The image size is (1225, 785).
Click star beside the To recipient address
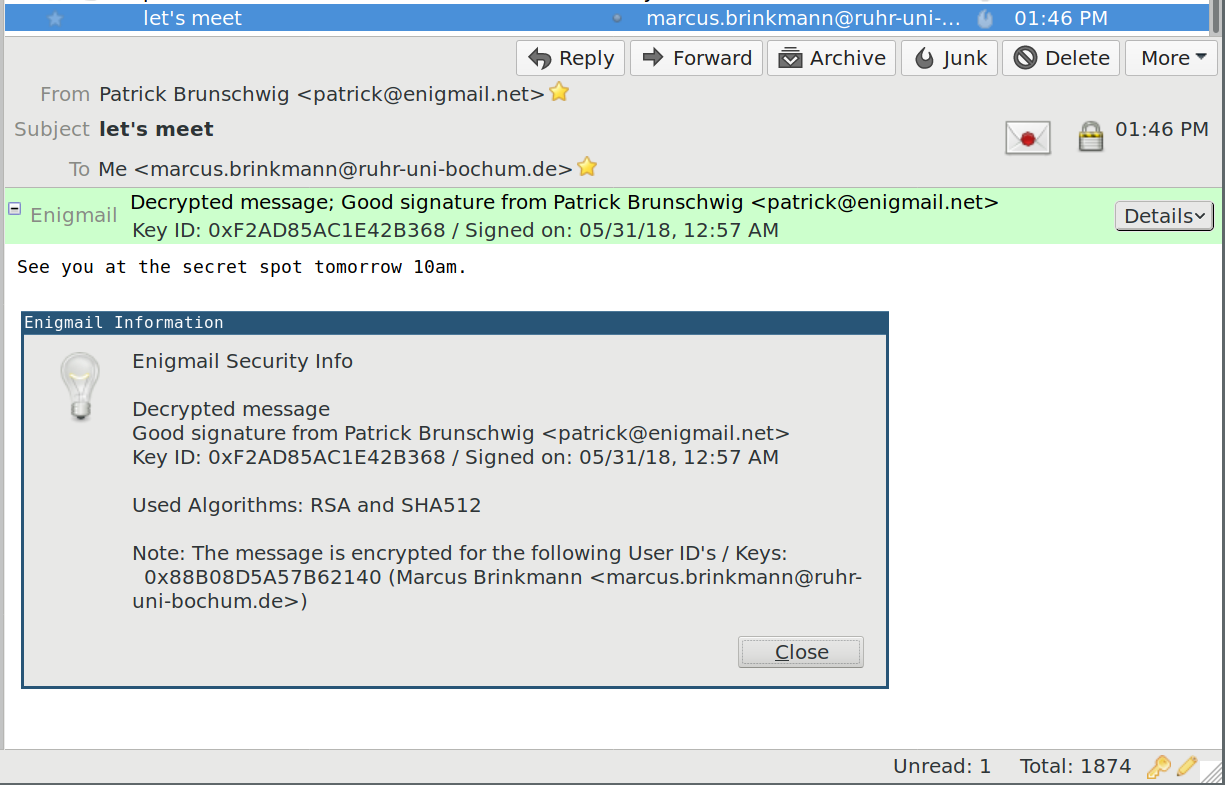coord(588,167)
